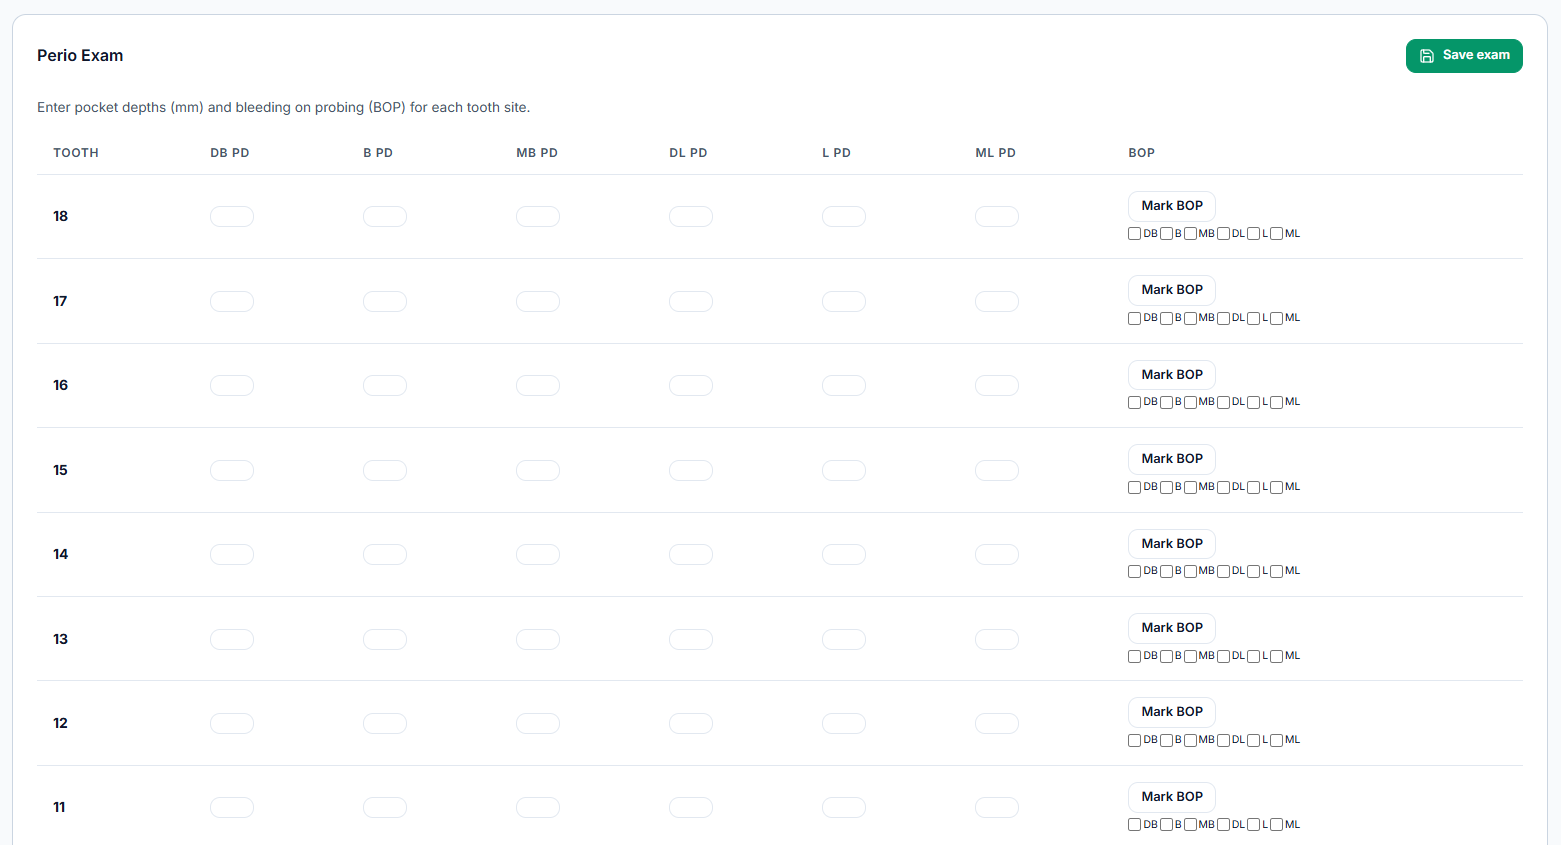Screen dimensions: 1561x845
Task: Click Mark BOP for tooth 15
Action: [x=1172, y=459]
